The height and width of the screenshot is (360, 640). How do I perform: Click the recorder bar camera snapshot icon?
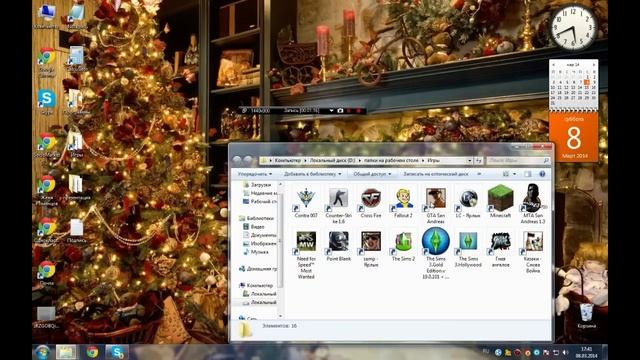click(340, 111)
